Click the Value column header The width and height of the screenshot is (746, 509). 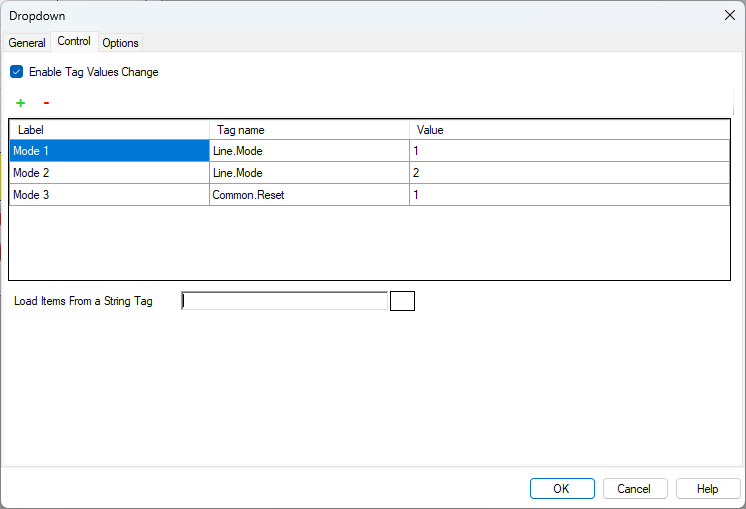point(569,130)
